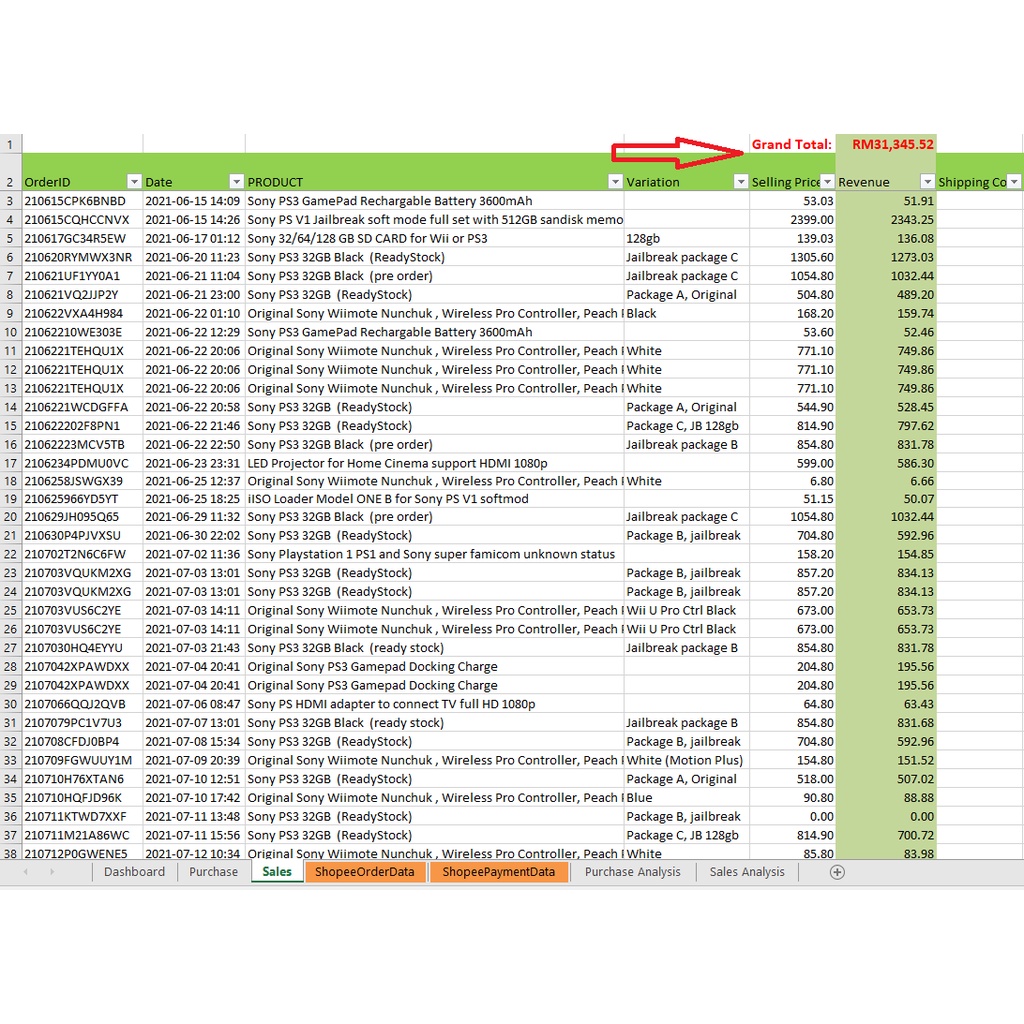Select product cell Sony Playstation 1 PS1 famicom
Viewport: 1024px width, 1024px height.
pyautogui.click(x=434, y=554)
